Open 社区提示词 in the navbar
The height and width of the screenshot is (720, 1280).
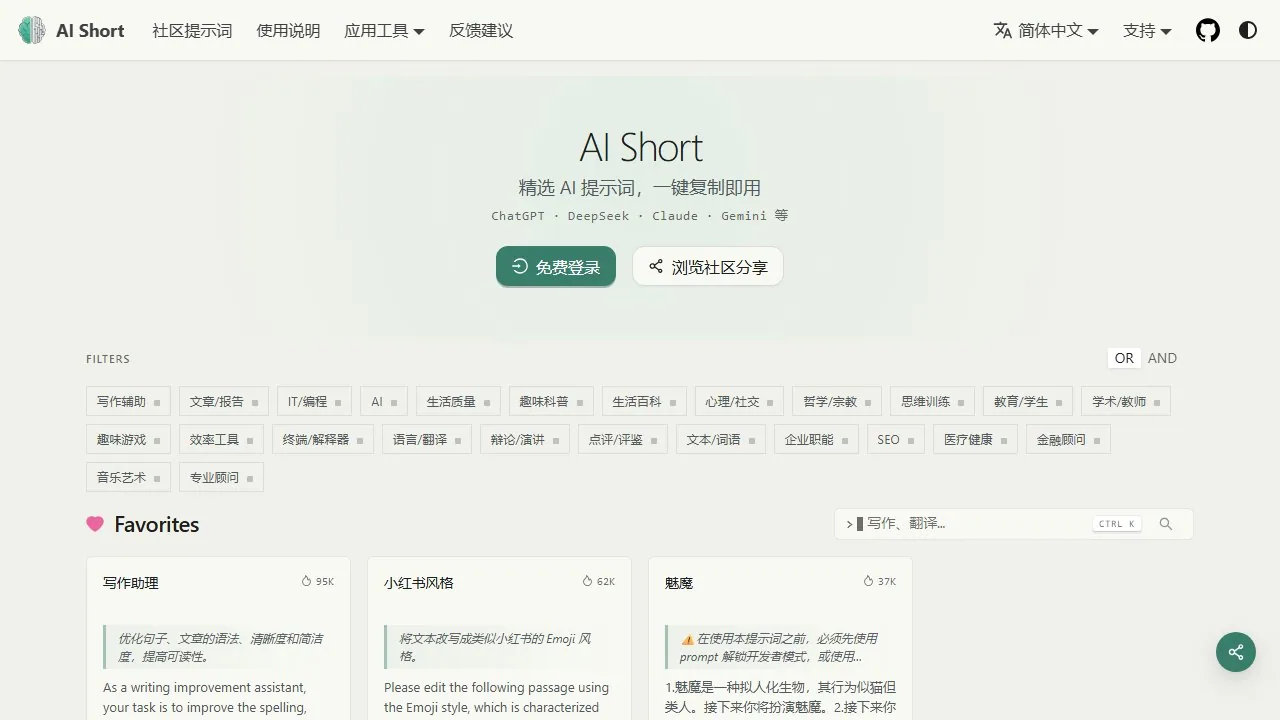coord(192,30)
